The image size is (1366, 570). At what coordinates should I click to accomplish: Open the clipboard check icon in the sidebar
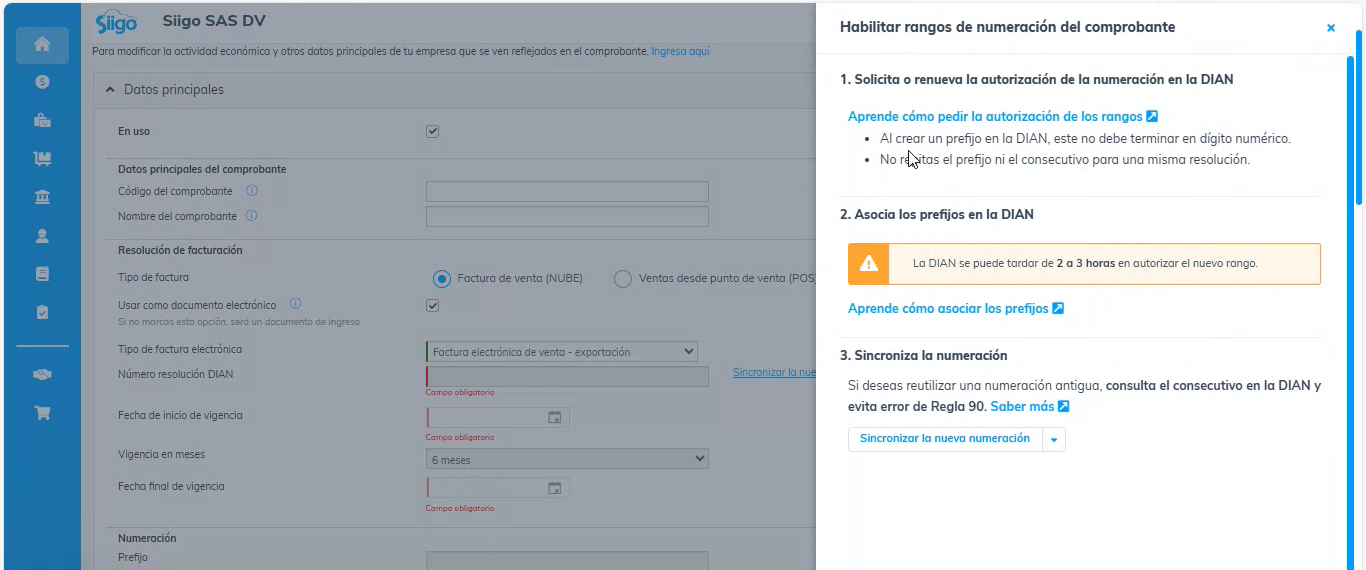point(42,312)
